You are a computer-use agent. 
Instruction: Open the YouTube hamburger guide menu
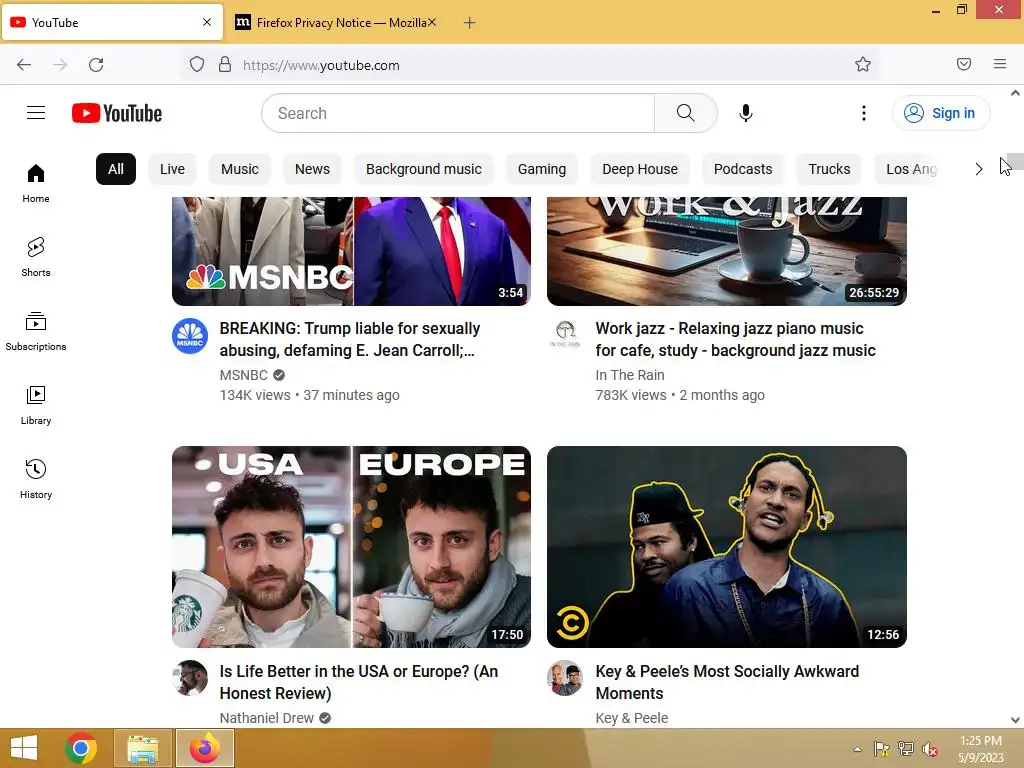pyautogui.click(x=36, y=113)
